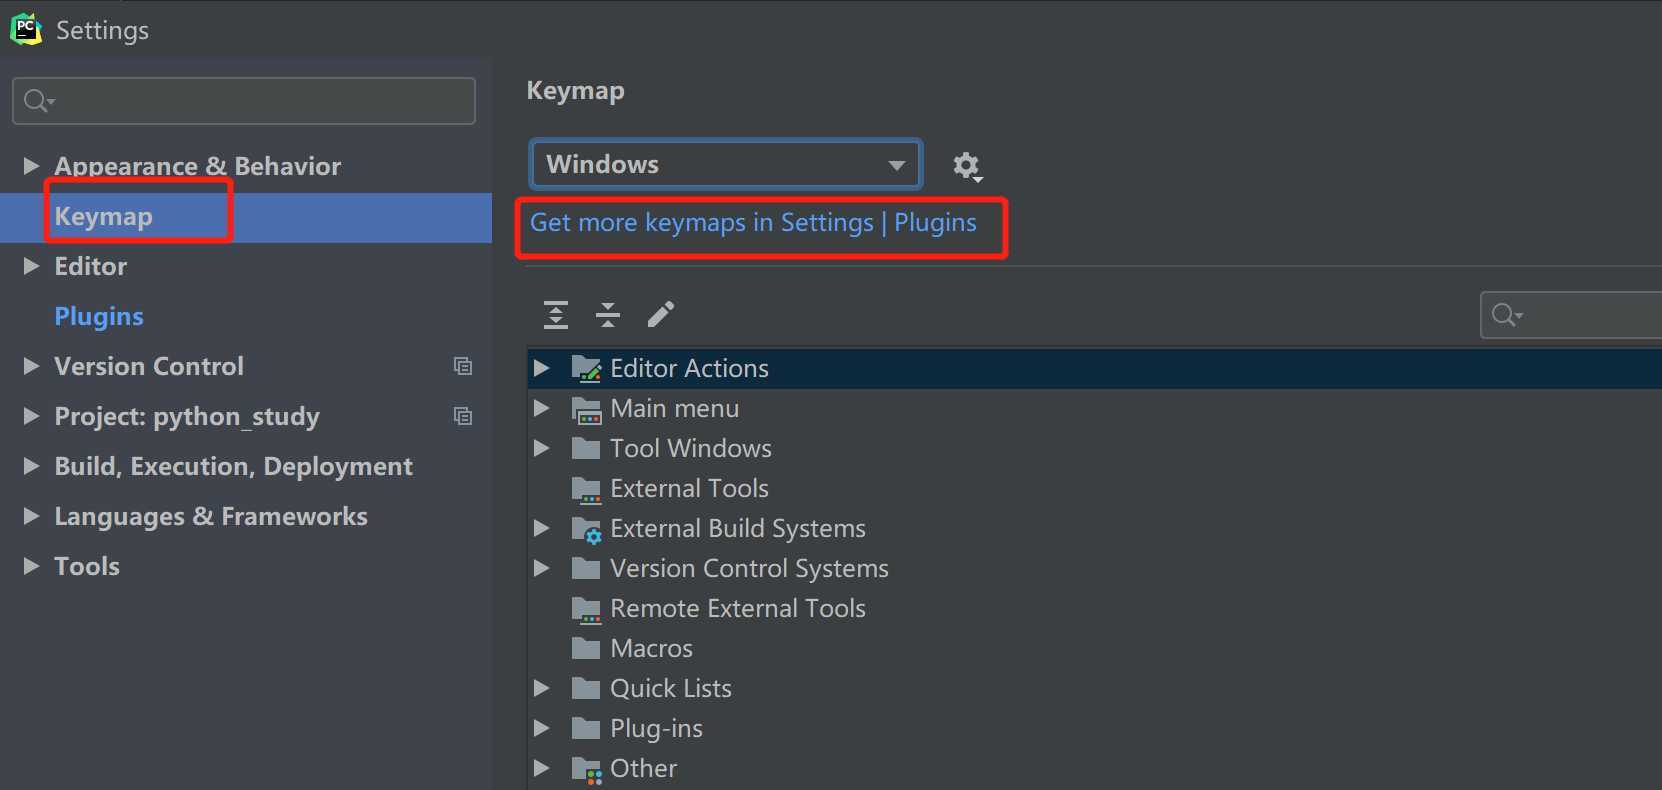Select Quick Lists tree row text
1662x790 pixels.
click(671, 688)
